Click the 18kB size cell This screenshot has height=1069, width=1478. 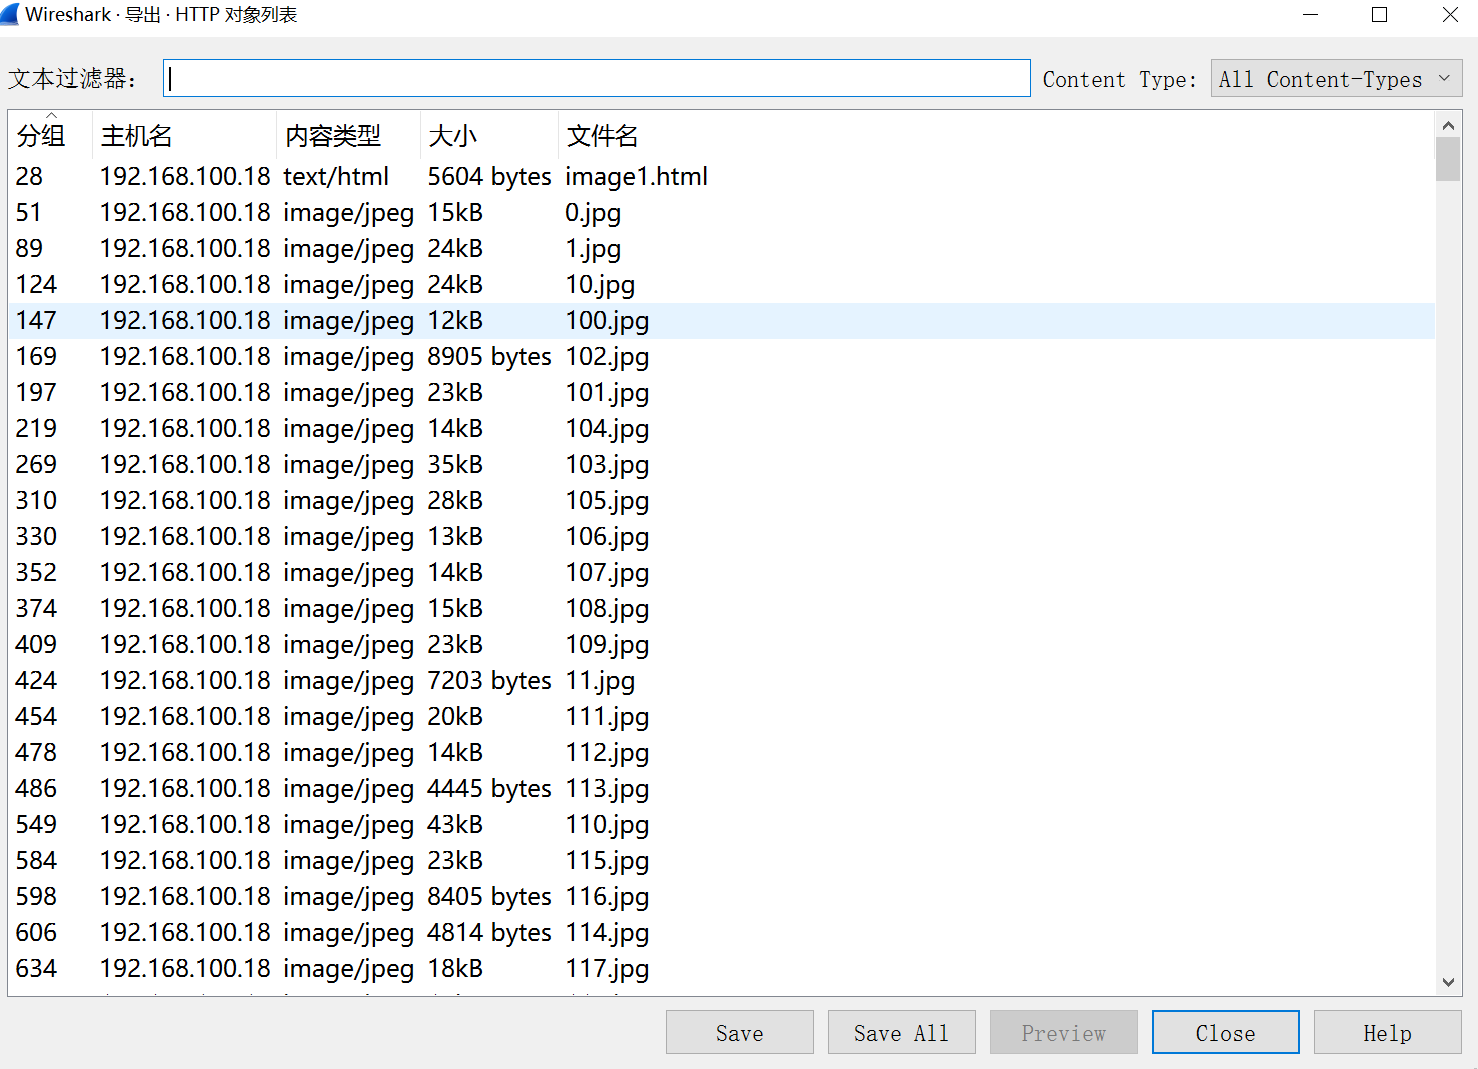455,968
